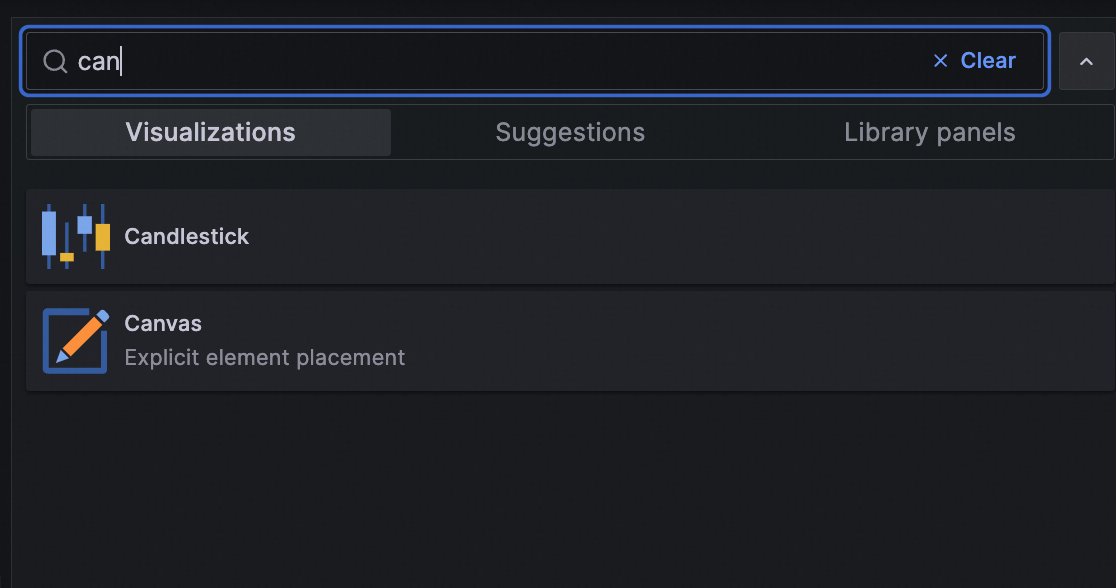Click blank space in the Candlestick row
Screen dimensions: 1116x588
click(676, 236)
